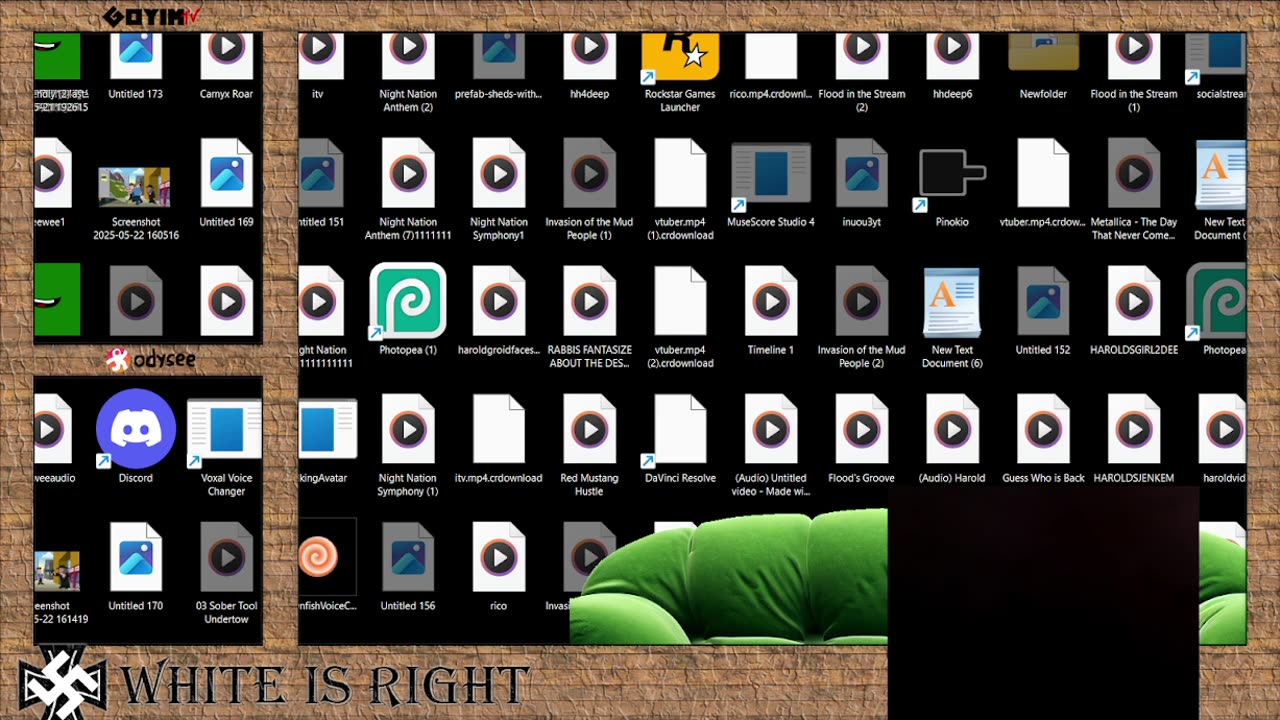Select the Guess Who is Back file
The height and width of the screenshot is (720, 1280).
1043,429
